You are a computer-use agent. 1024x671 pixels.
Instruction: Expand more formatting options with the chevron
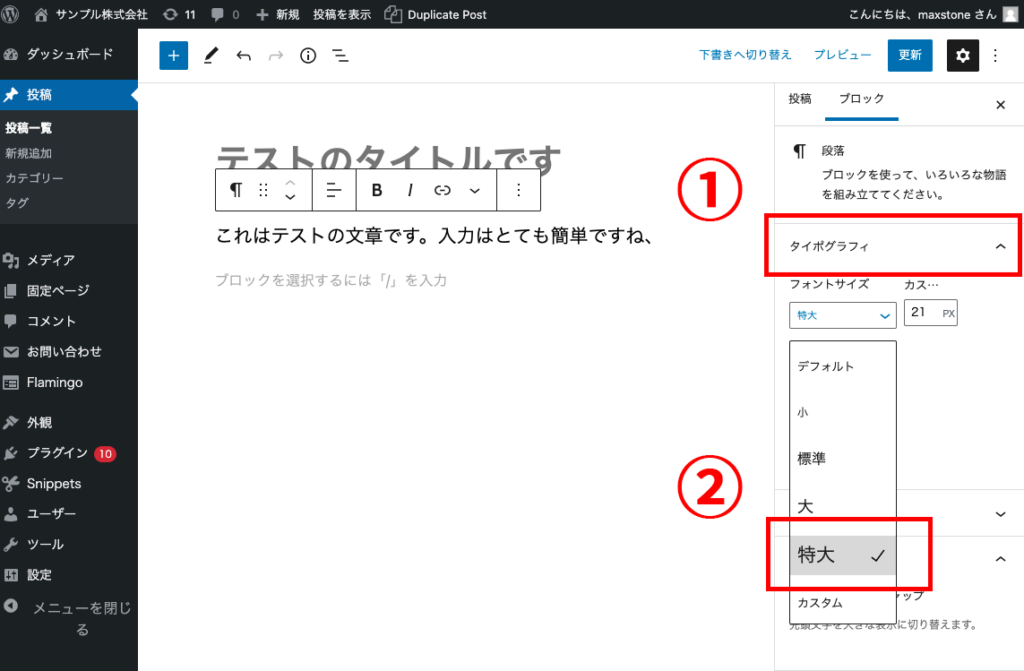pyautogui.click(x=475, y=190)
